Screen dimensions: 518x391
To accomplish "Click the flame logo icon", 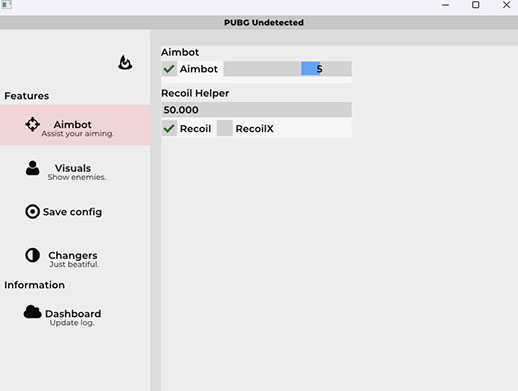I will [125, 62].
